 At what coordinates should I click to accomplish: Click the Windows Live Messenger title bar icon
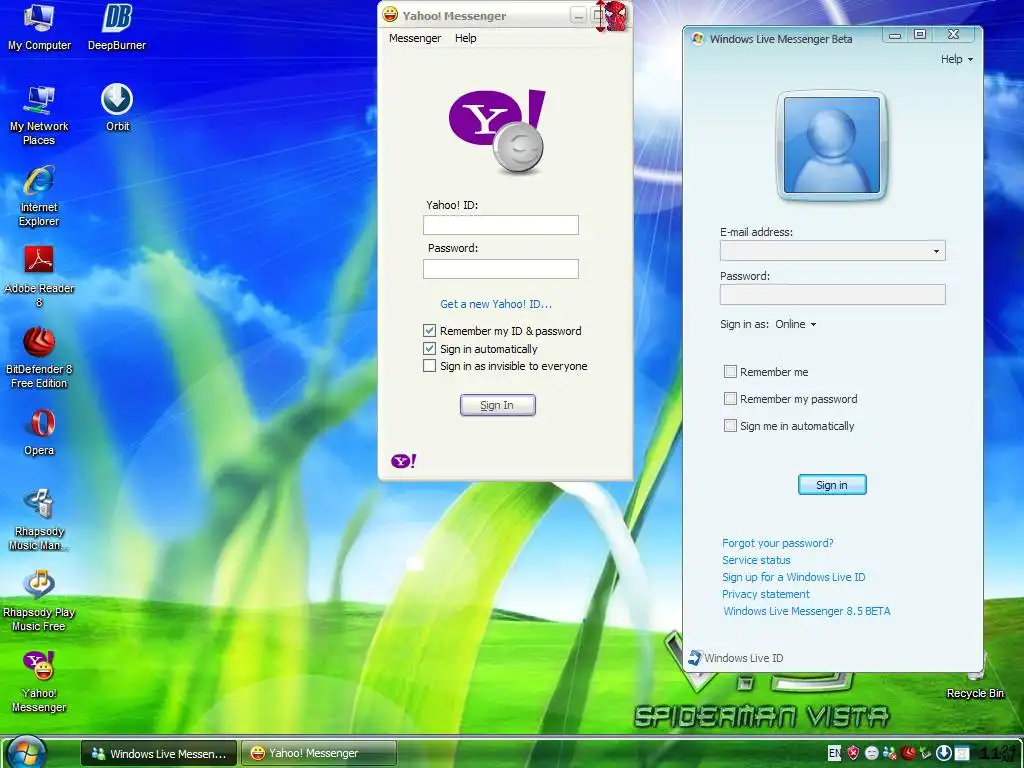click(697, 39)
